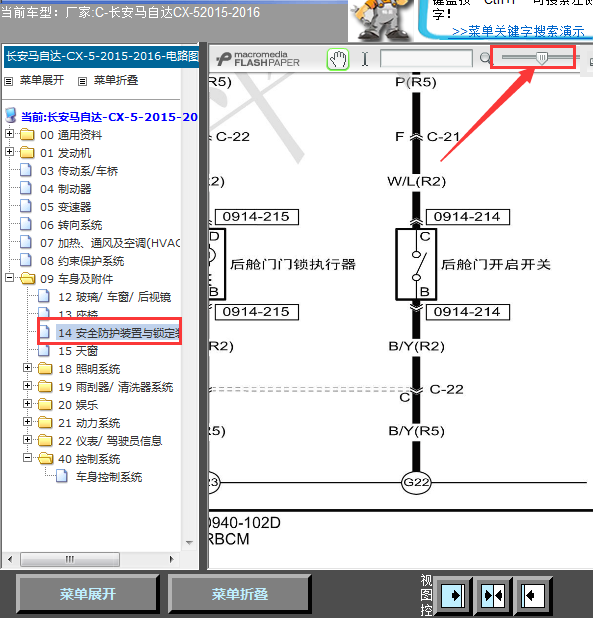The height and width of the screenshot is (618, 593).
Task: Click the Macromedia FlashPaper logo
Action: (258, 59)
